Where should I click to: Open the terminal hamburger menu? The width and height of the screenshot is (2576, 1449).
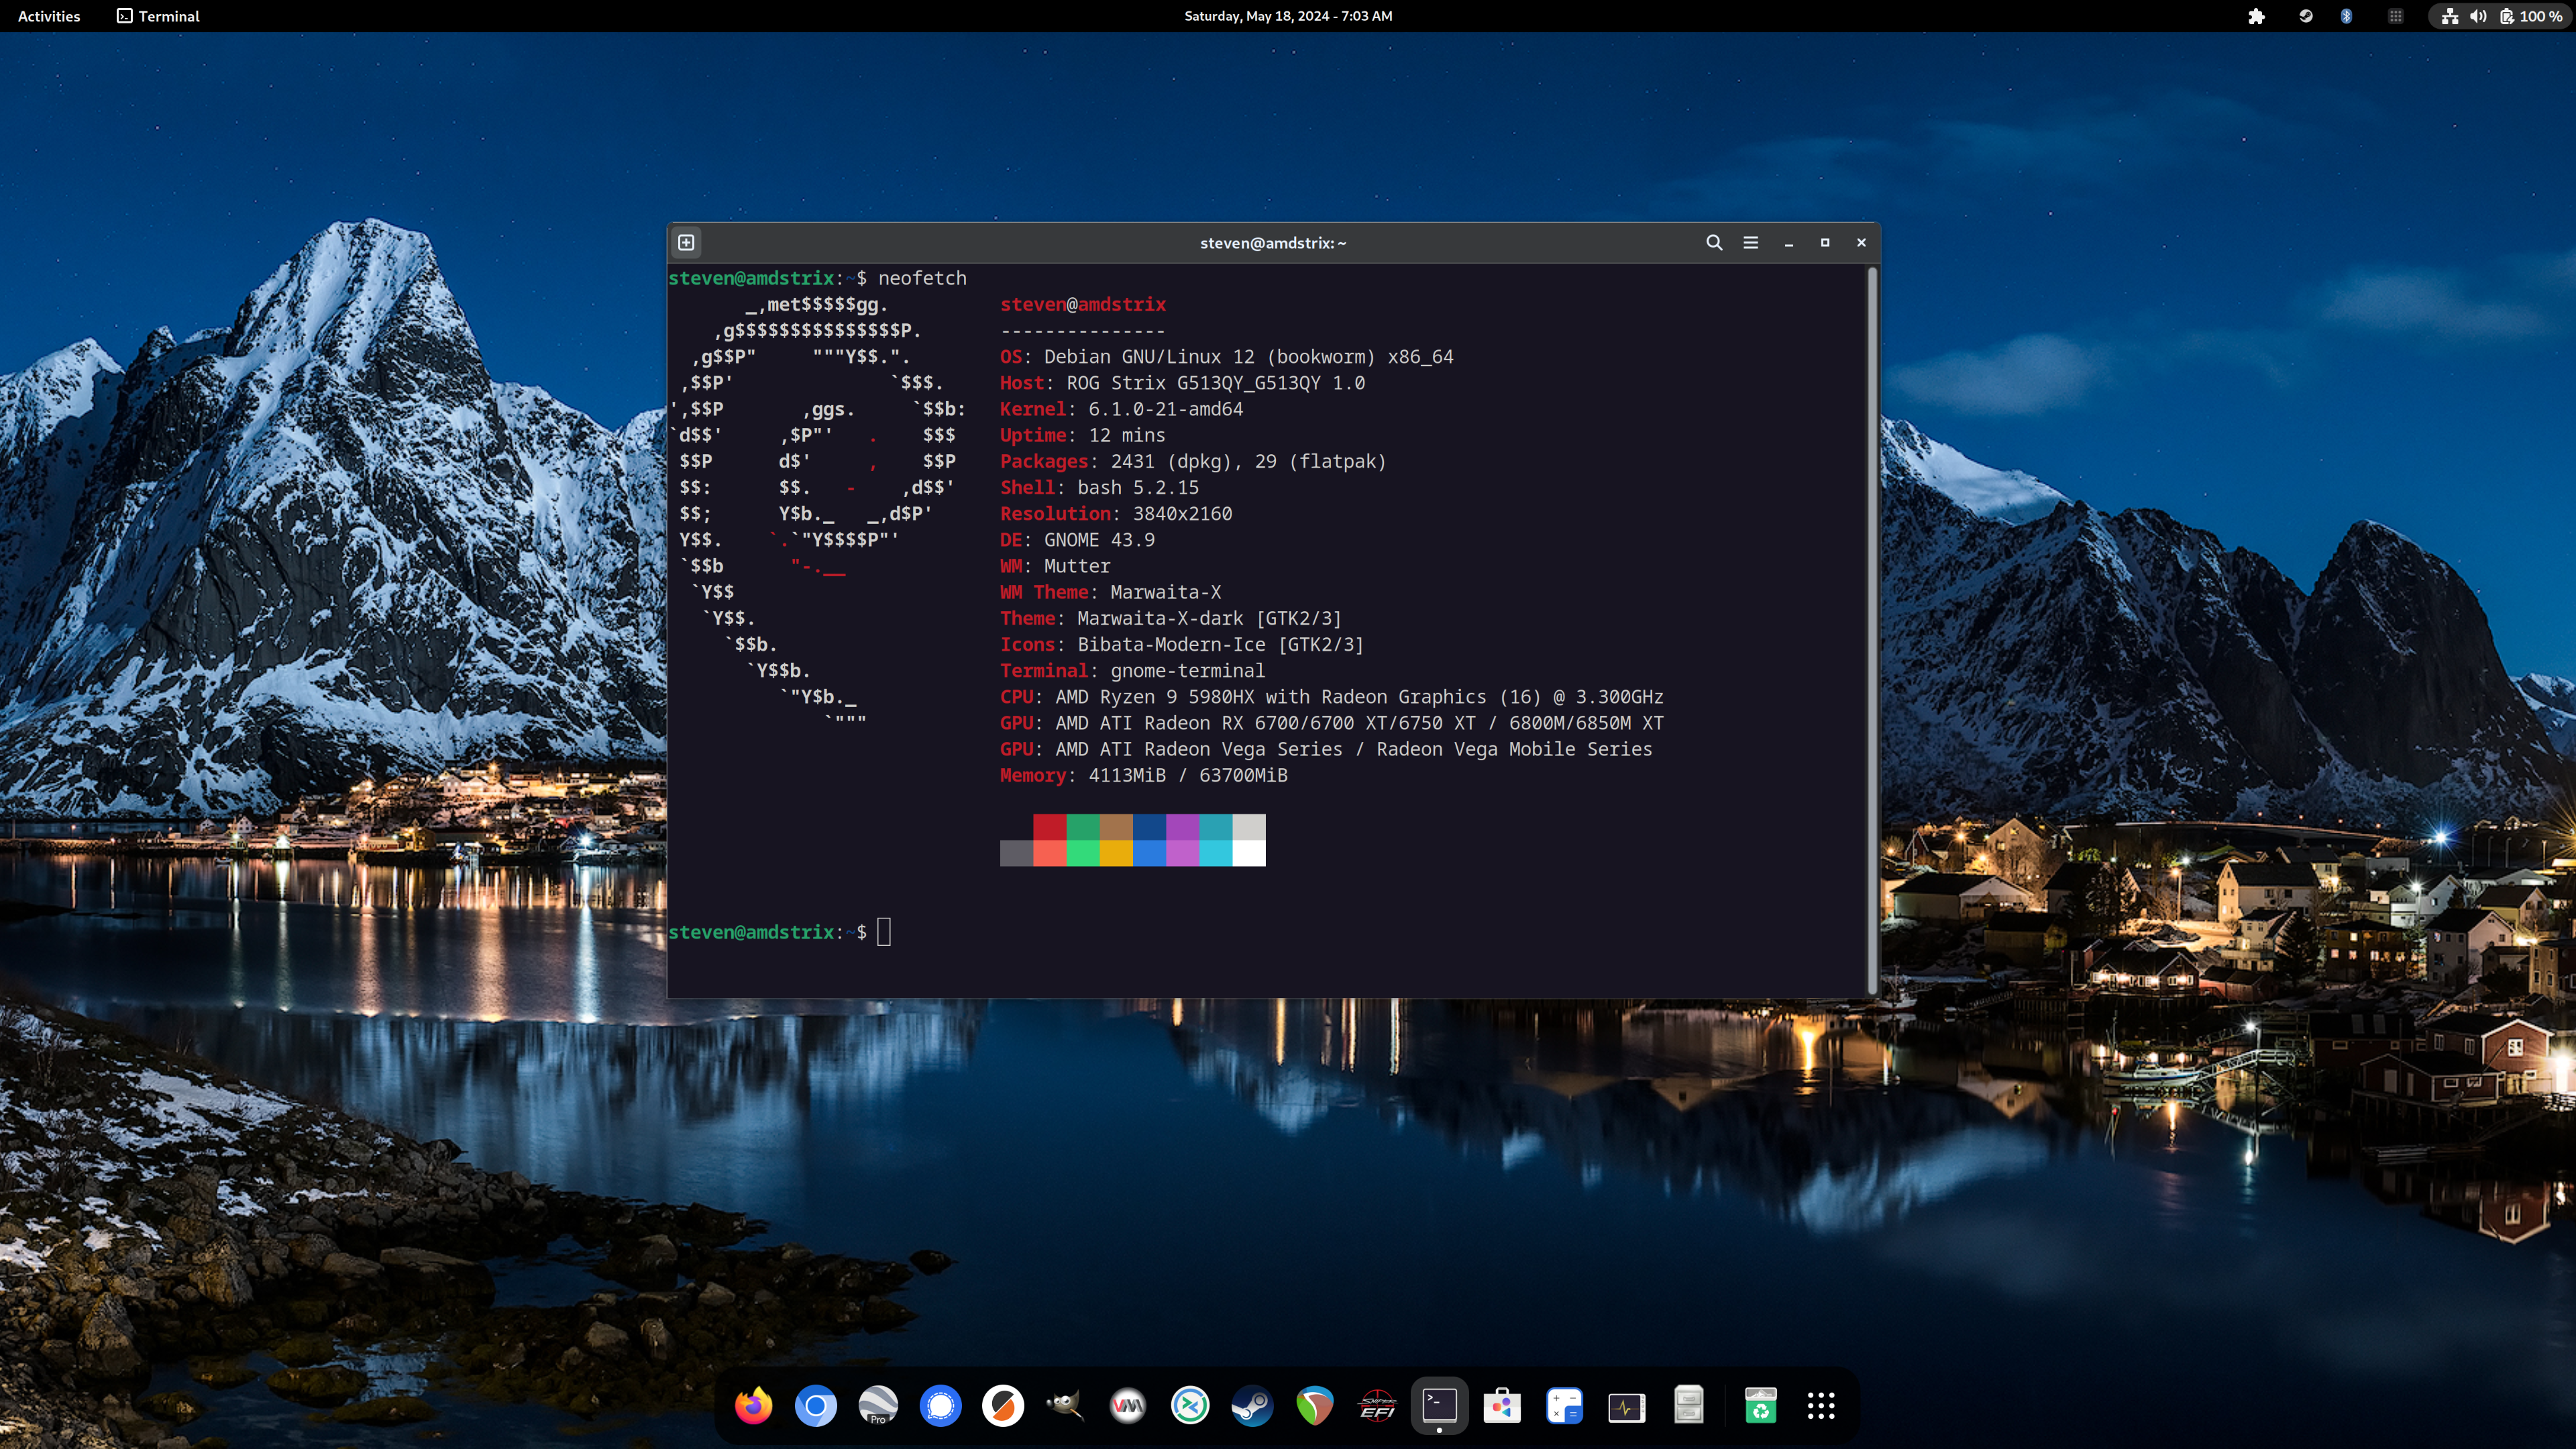point(1750,242)
